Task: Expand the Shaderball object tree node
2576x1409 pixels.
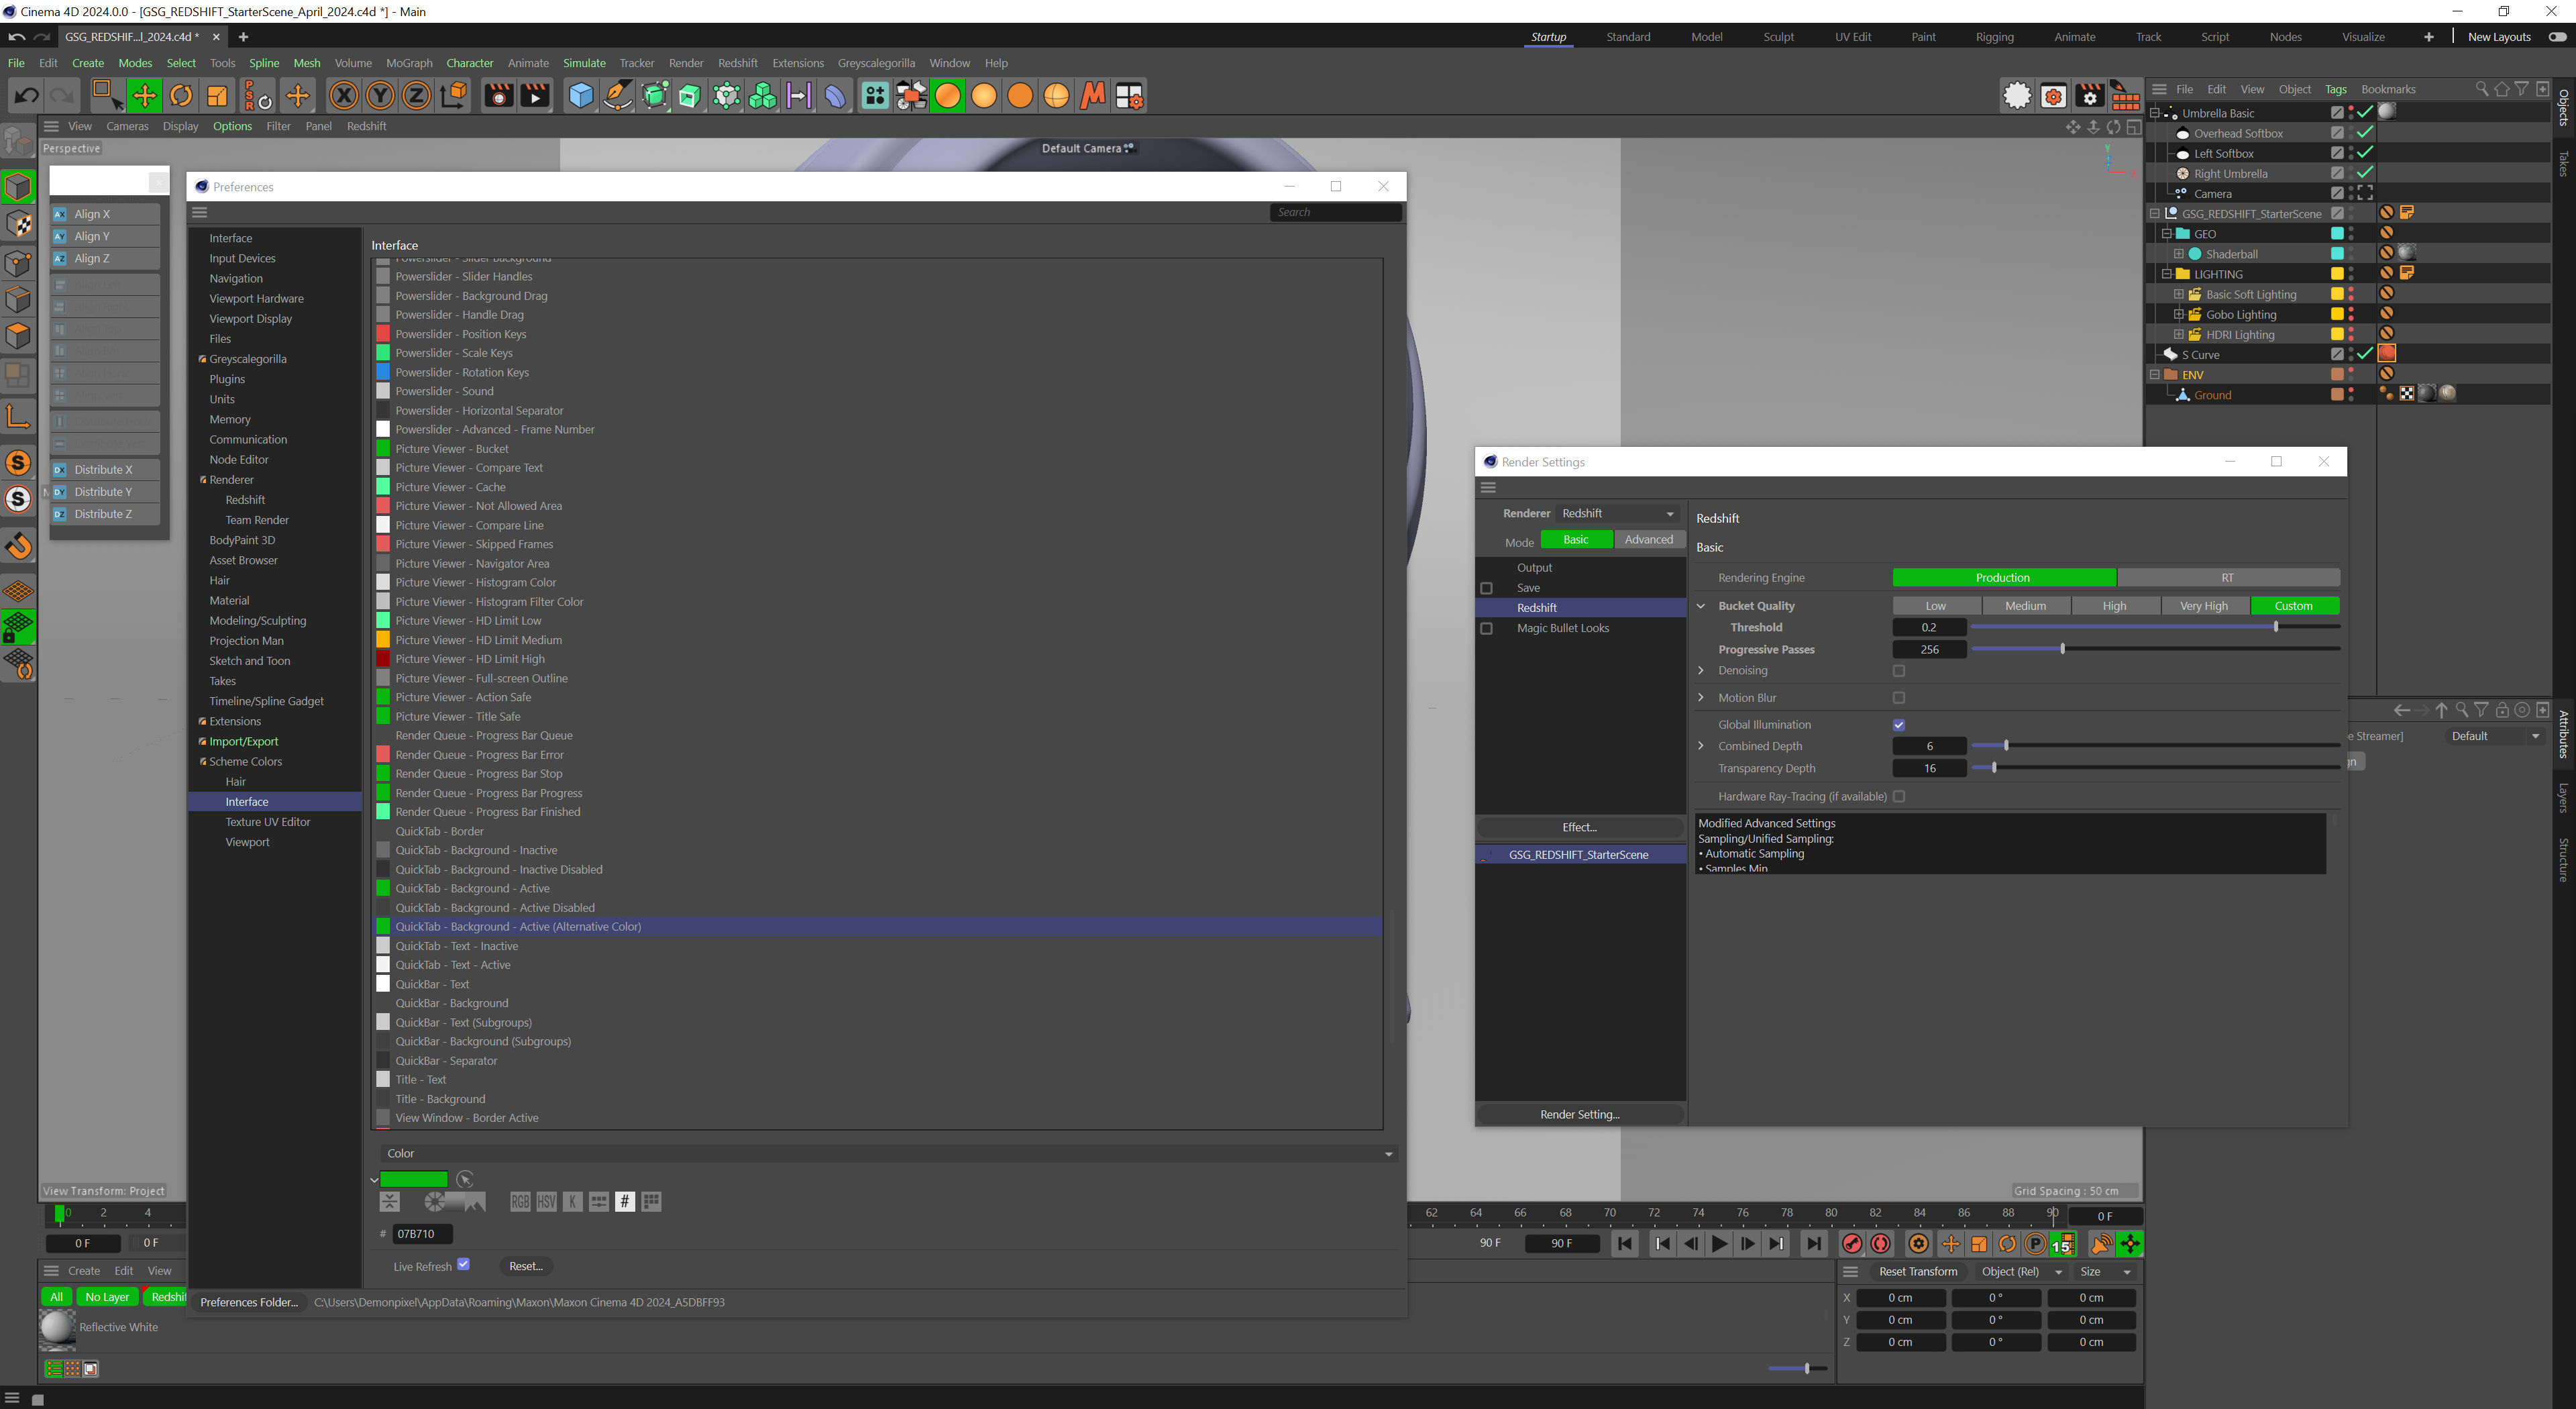Action: tap(2179, 254)
